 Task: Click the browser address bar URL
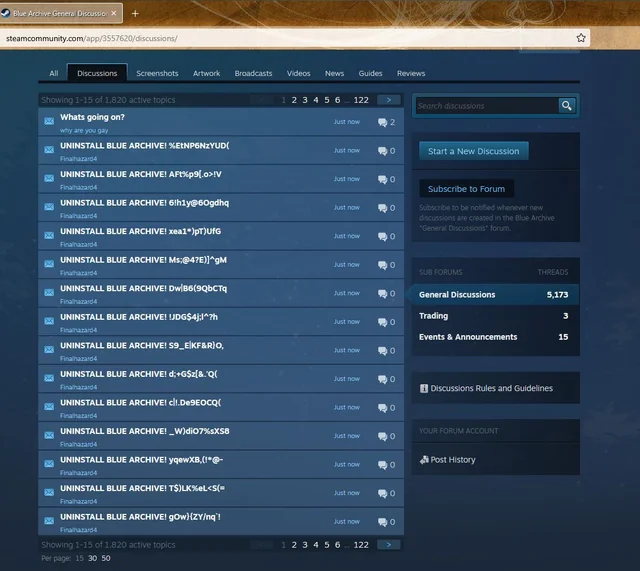[x=91, y=38]
